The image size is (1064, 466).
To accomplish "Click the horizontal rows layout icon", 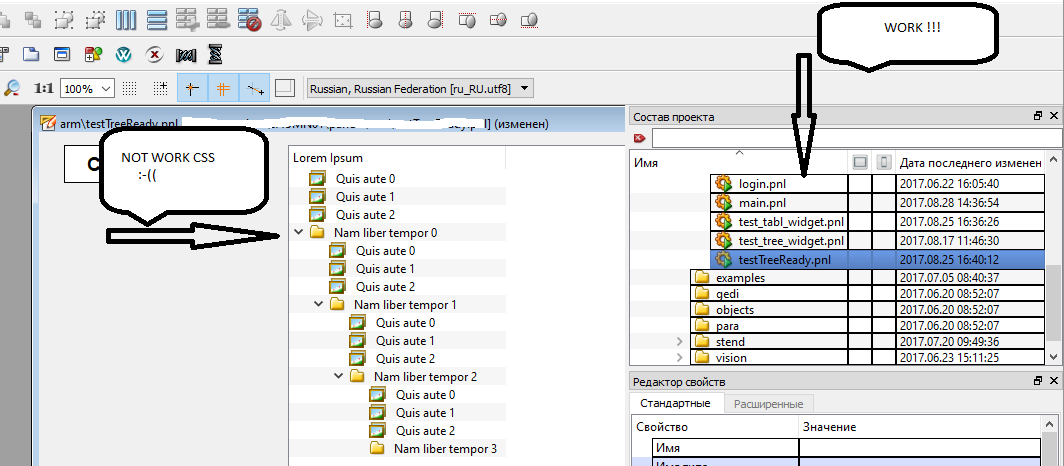I will (157, 18).
